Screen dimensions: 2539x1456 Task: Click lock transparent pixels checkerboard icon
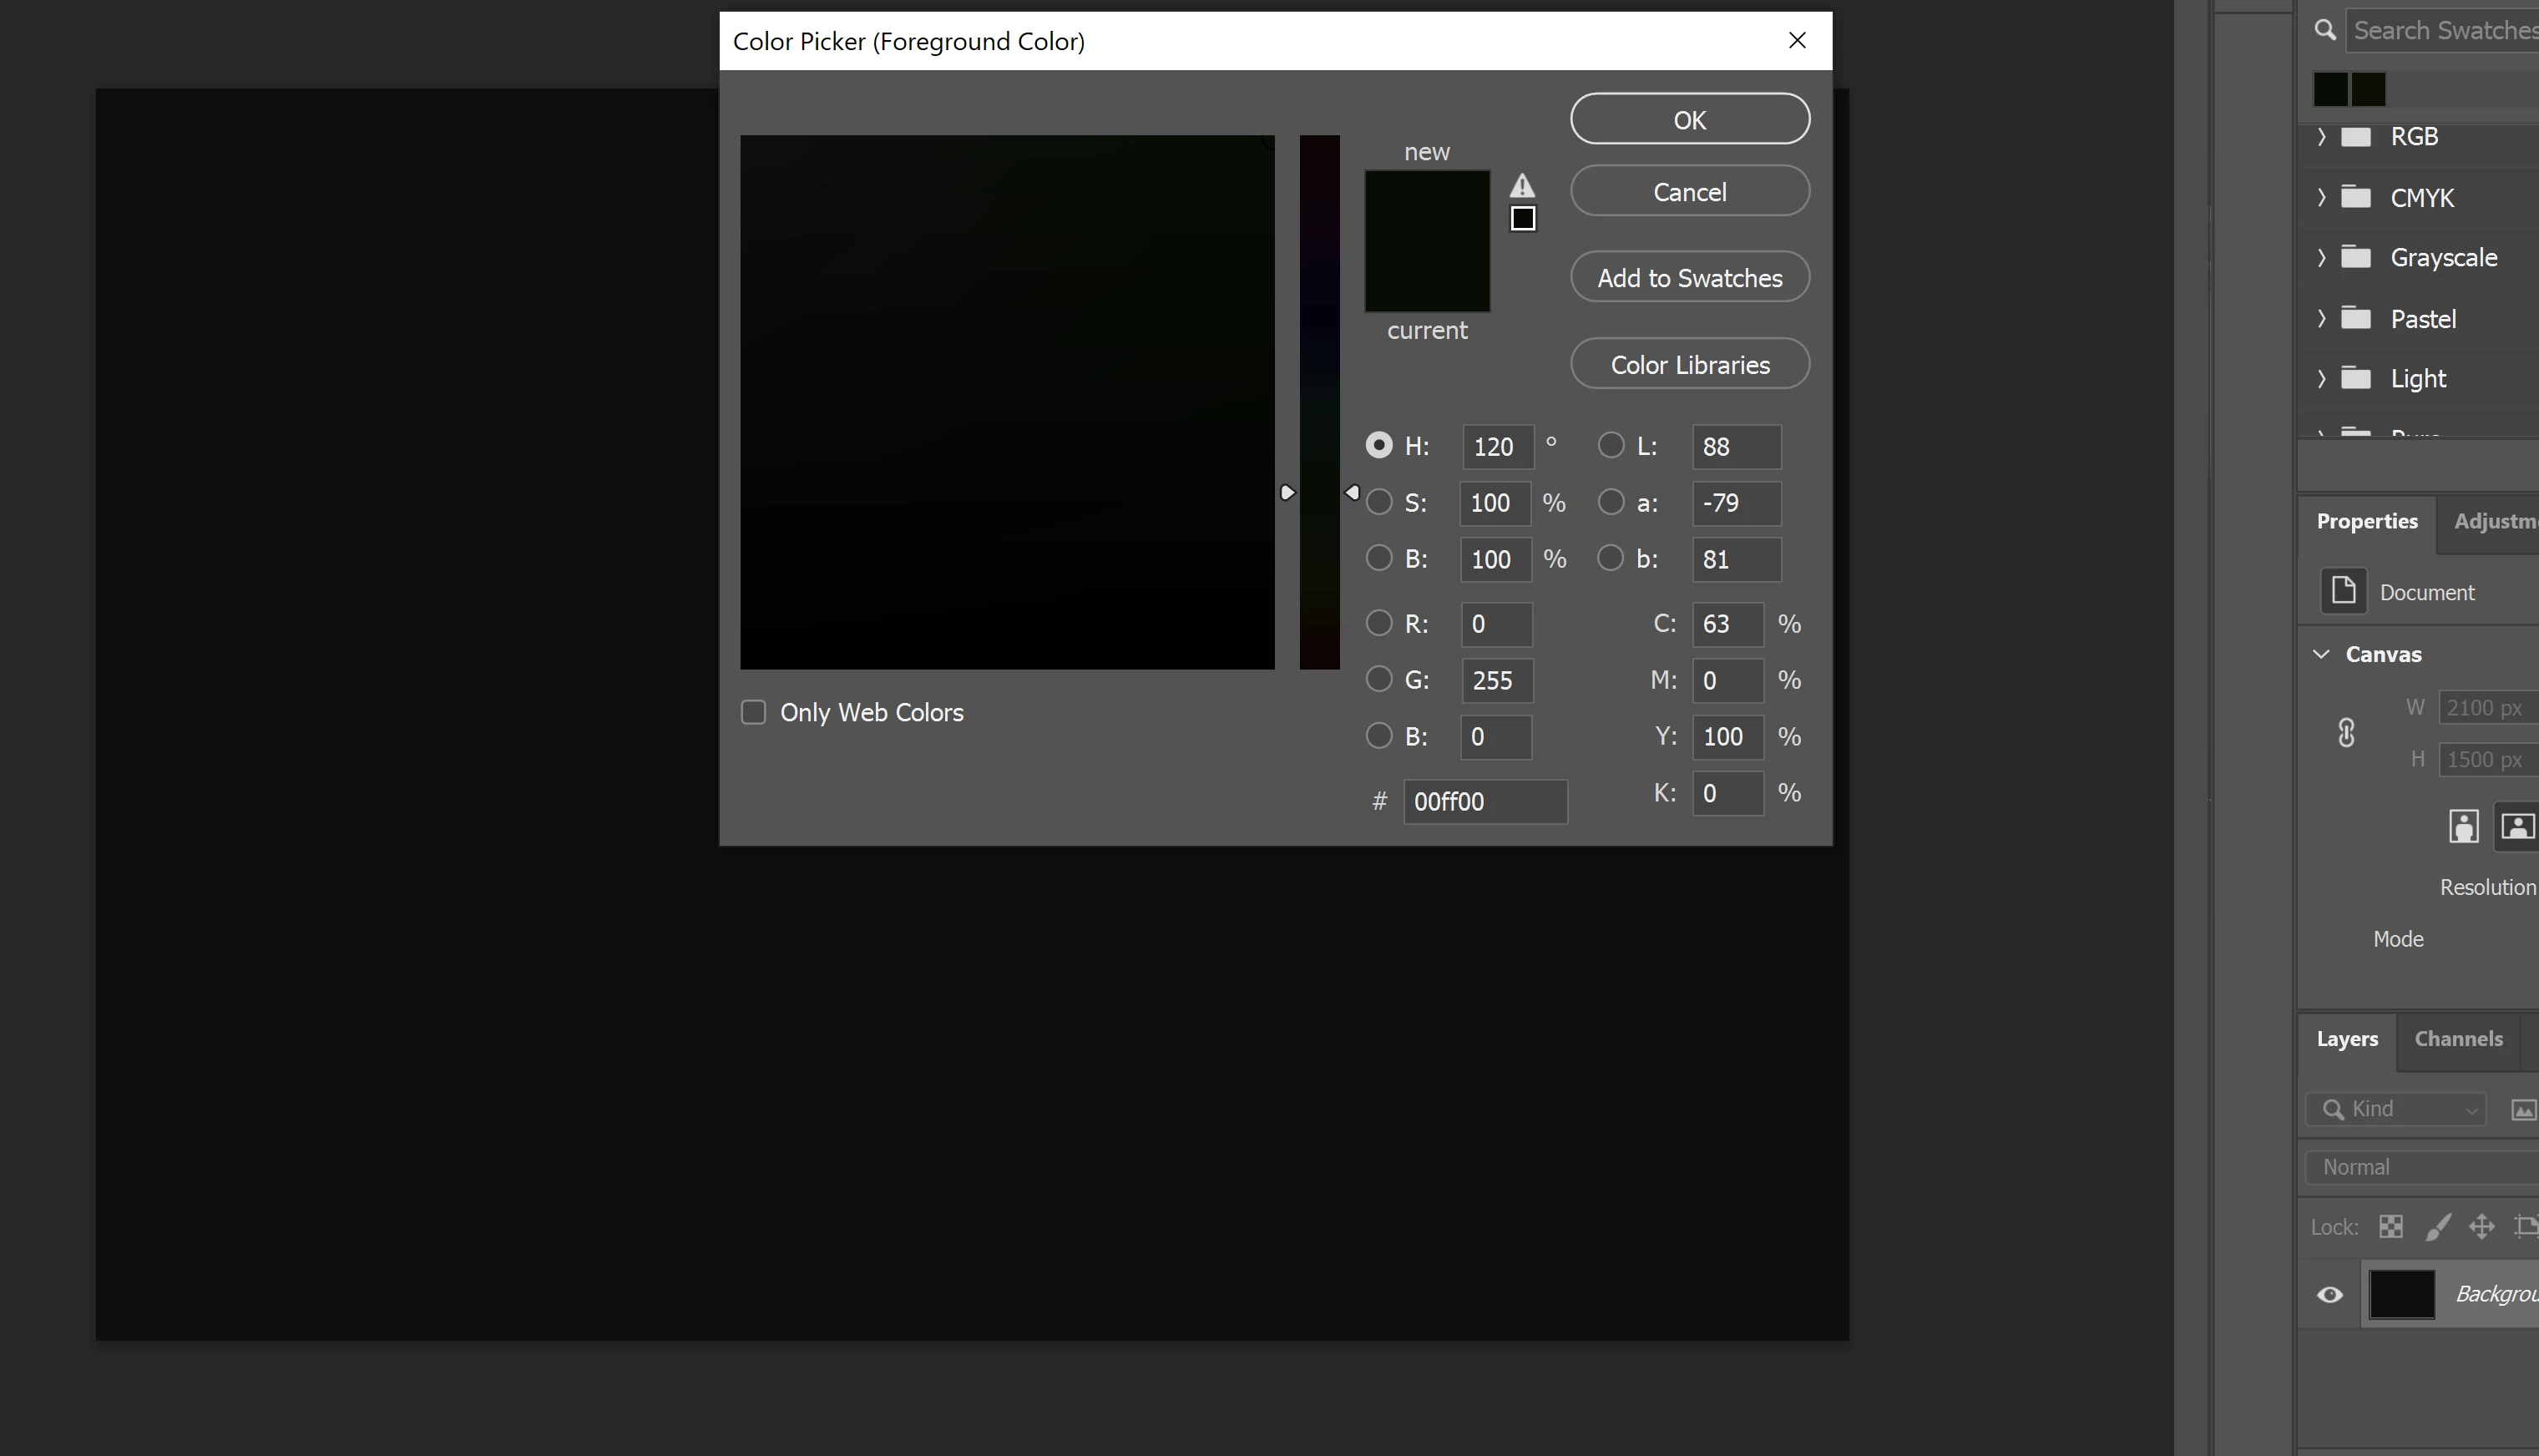point(2390,1226)
